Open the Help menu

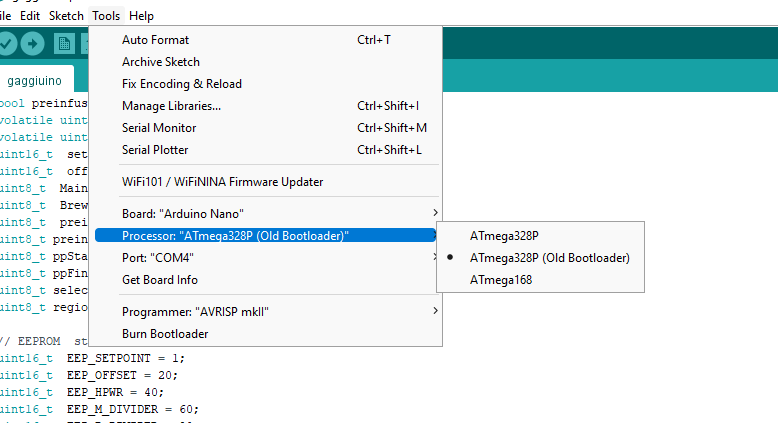141,16
